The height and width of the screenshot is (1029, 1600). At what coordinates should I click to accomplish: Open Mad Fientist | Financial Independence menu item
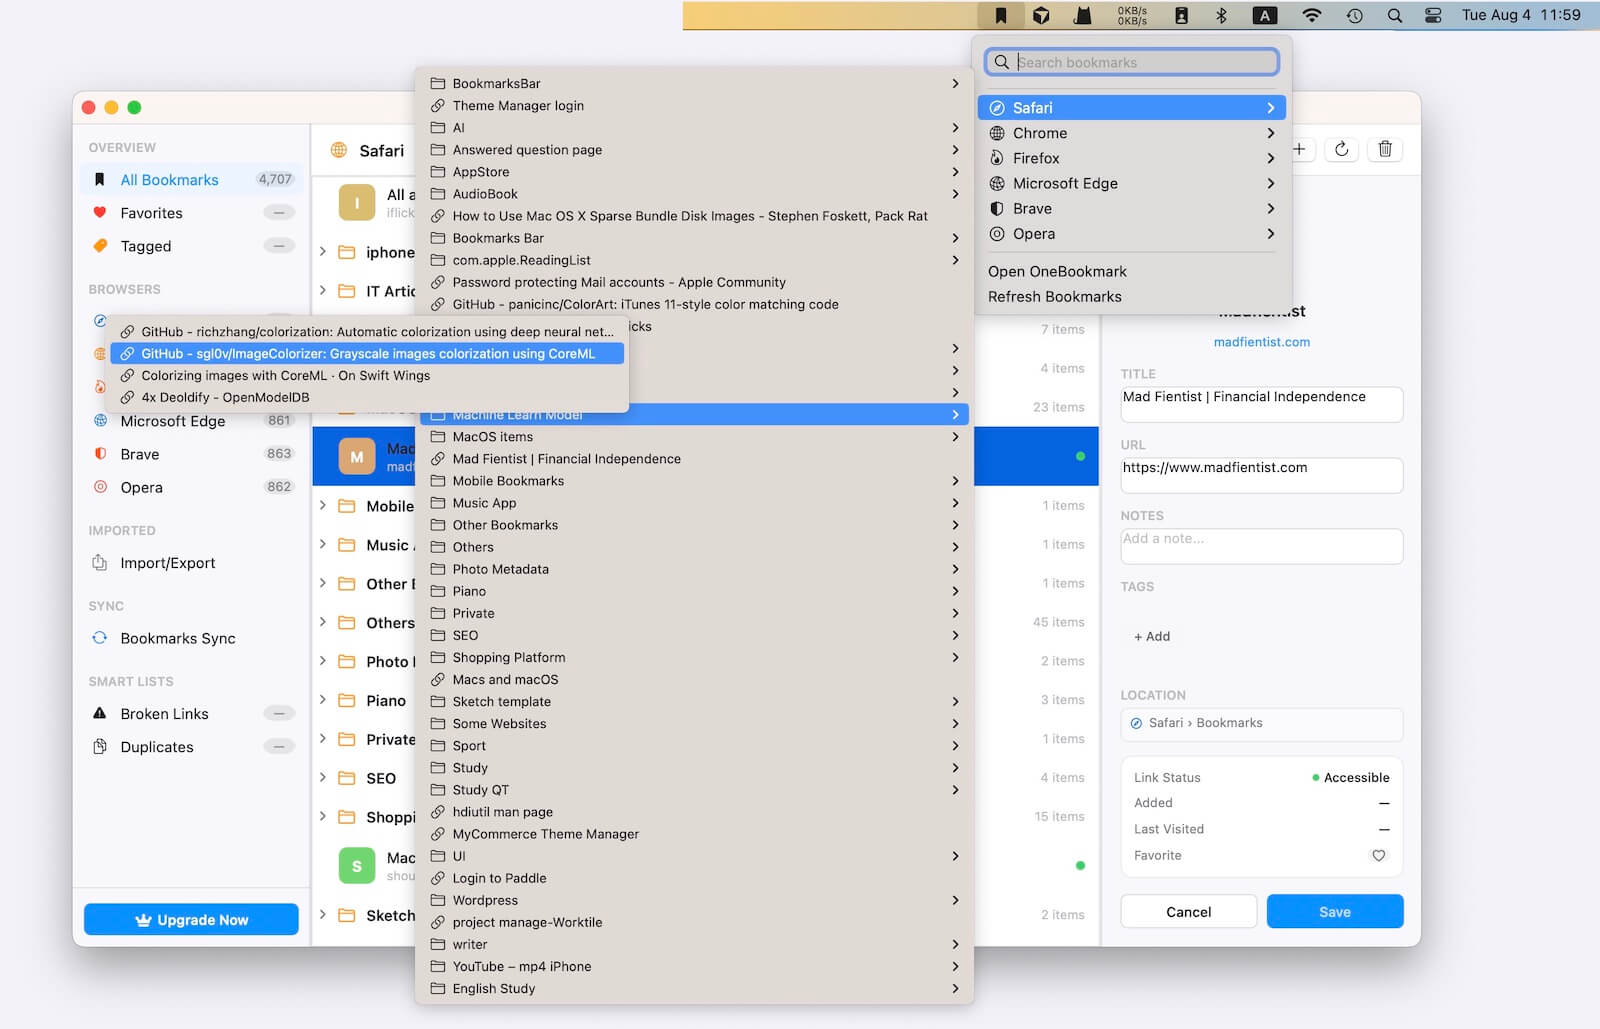click(694, 459)
